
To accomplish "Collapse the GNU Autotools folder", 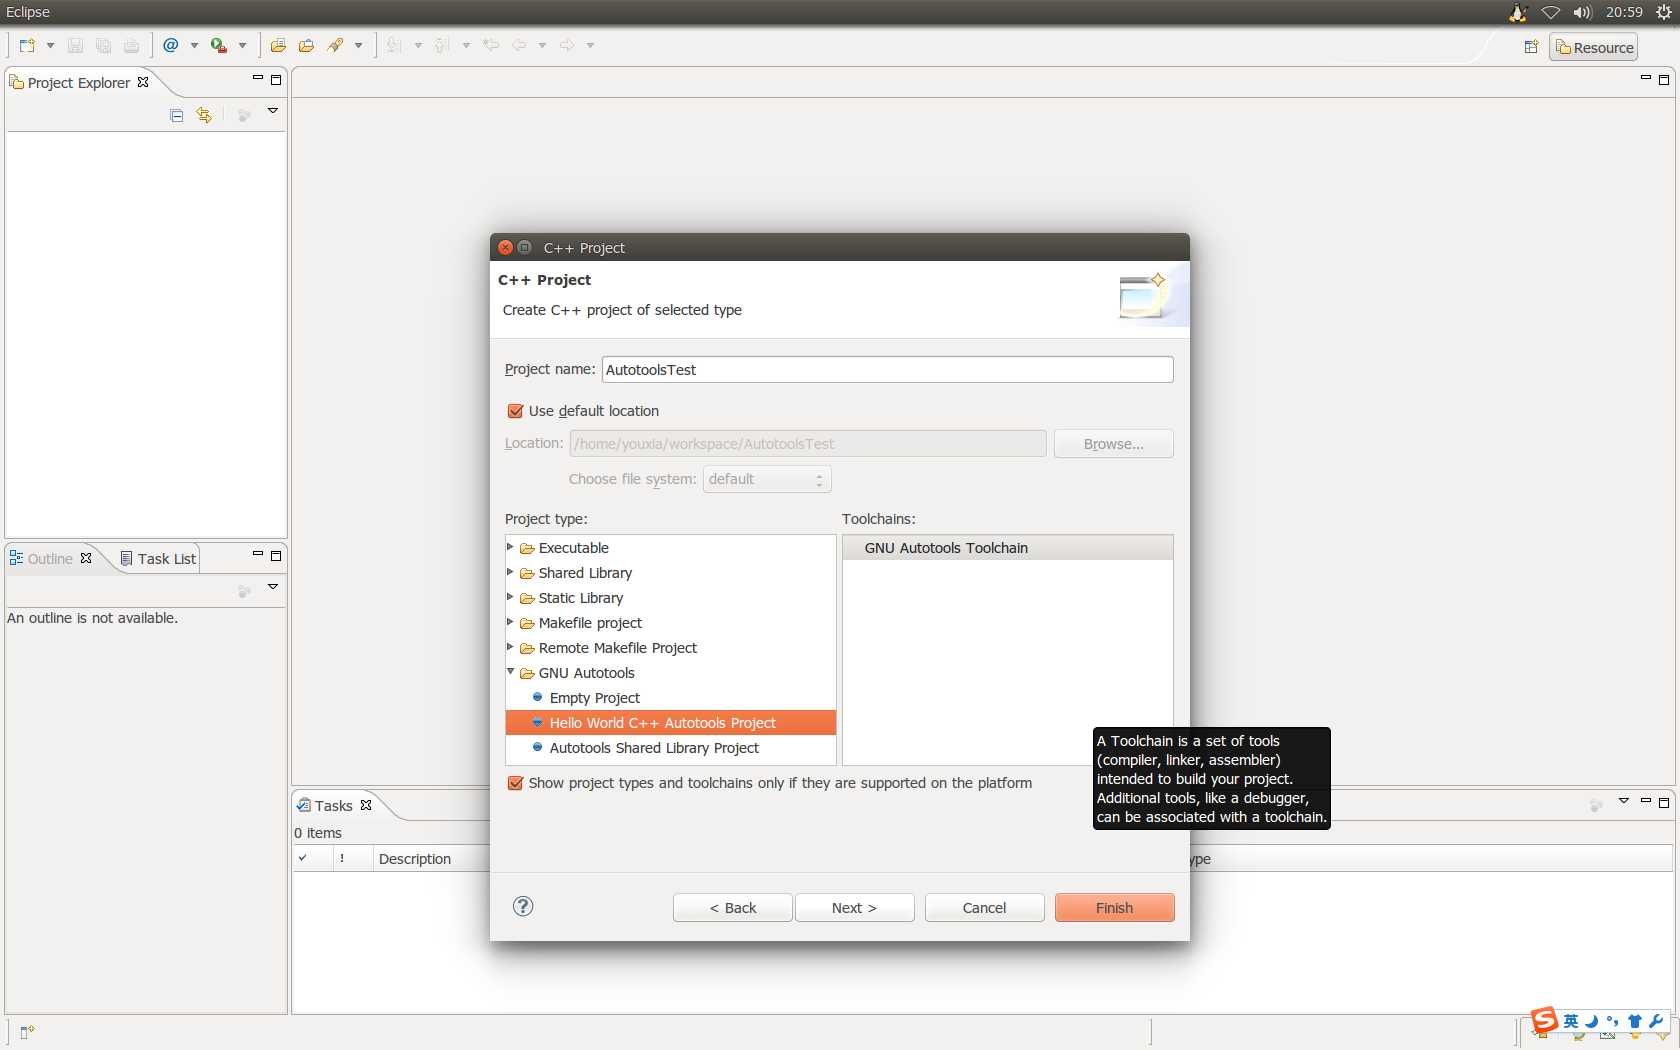I will pyautogui.click(x=511, y=672).
